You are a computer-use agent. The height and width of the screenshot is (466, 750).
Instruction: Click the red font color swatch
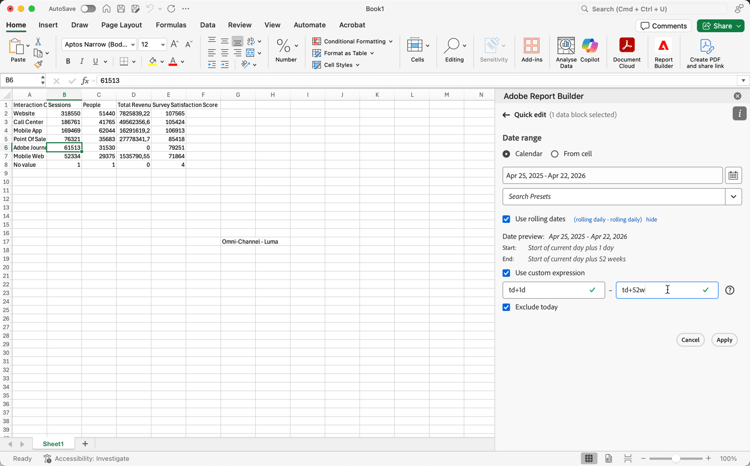pos(173,61)
